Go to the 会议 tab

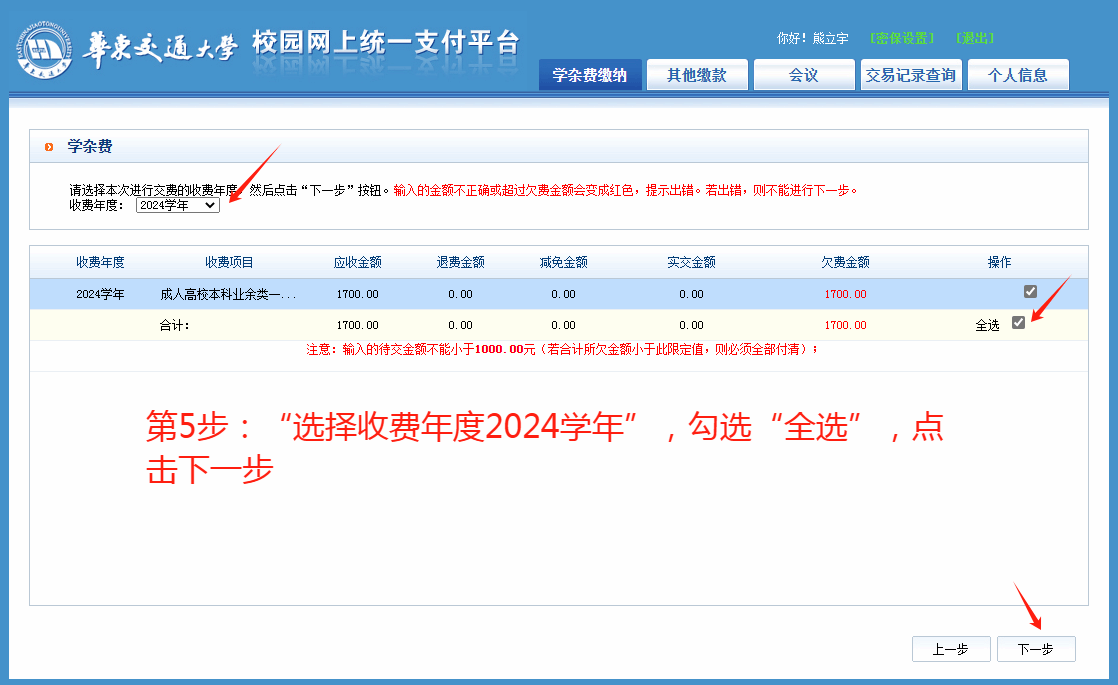804,75
